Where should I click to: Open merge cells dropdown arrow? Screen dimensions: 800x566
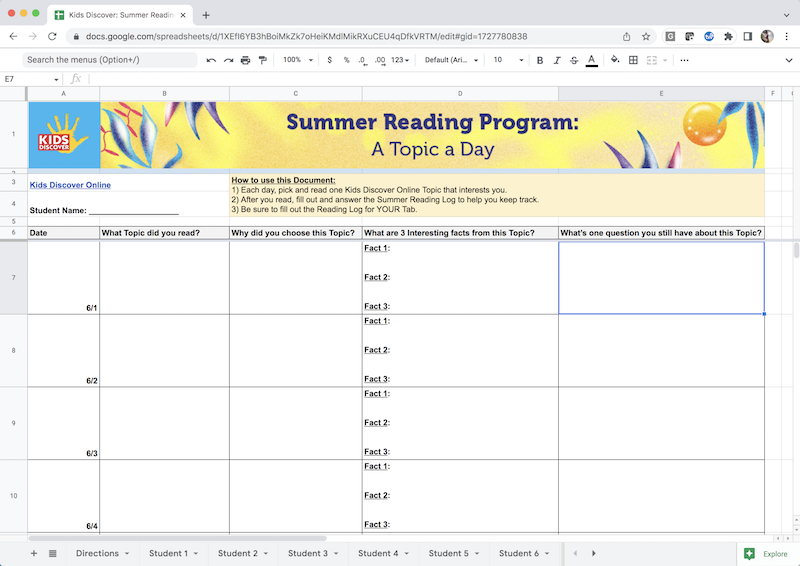[x=665, y=60]
